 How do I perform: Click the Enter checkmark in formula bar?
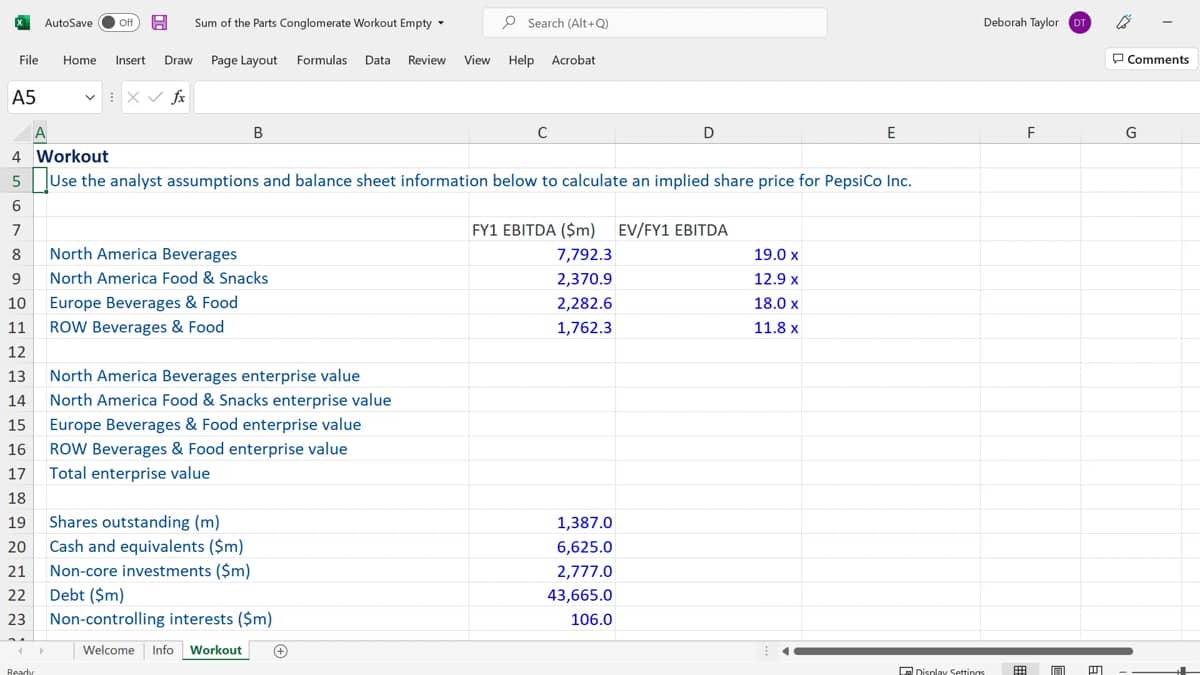click(x=154, y=97)
